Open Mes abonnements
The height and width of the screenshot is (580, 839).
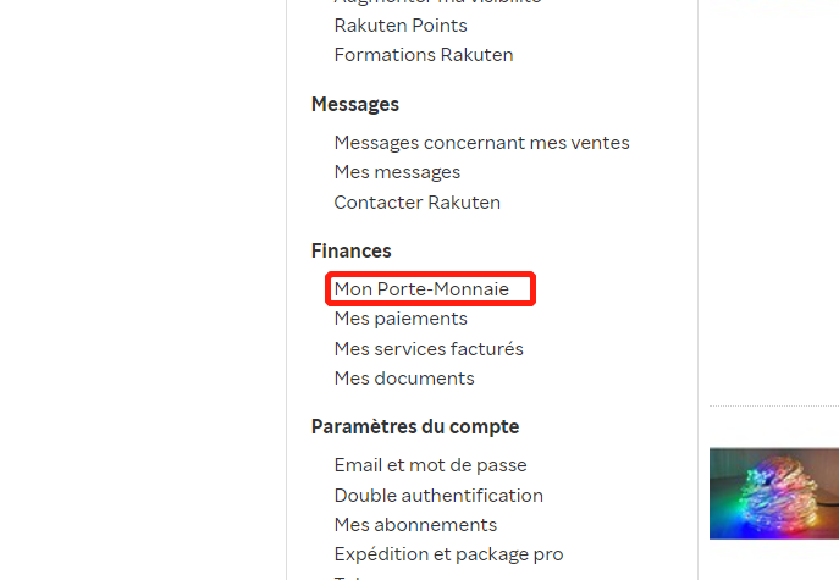point(415,525)
